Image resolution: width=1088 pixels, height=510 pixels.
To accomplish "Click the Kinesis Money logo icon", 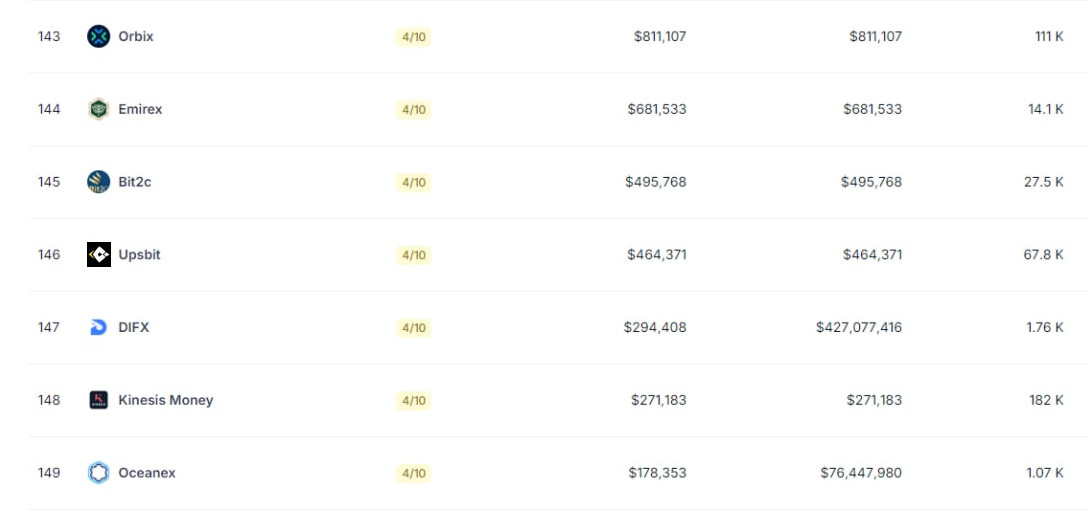I will pyautogui.click(x=99, y=400).
